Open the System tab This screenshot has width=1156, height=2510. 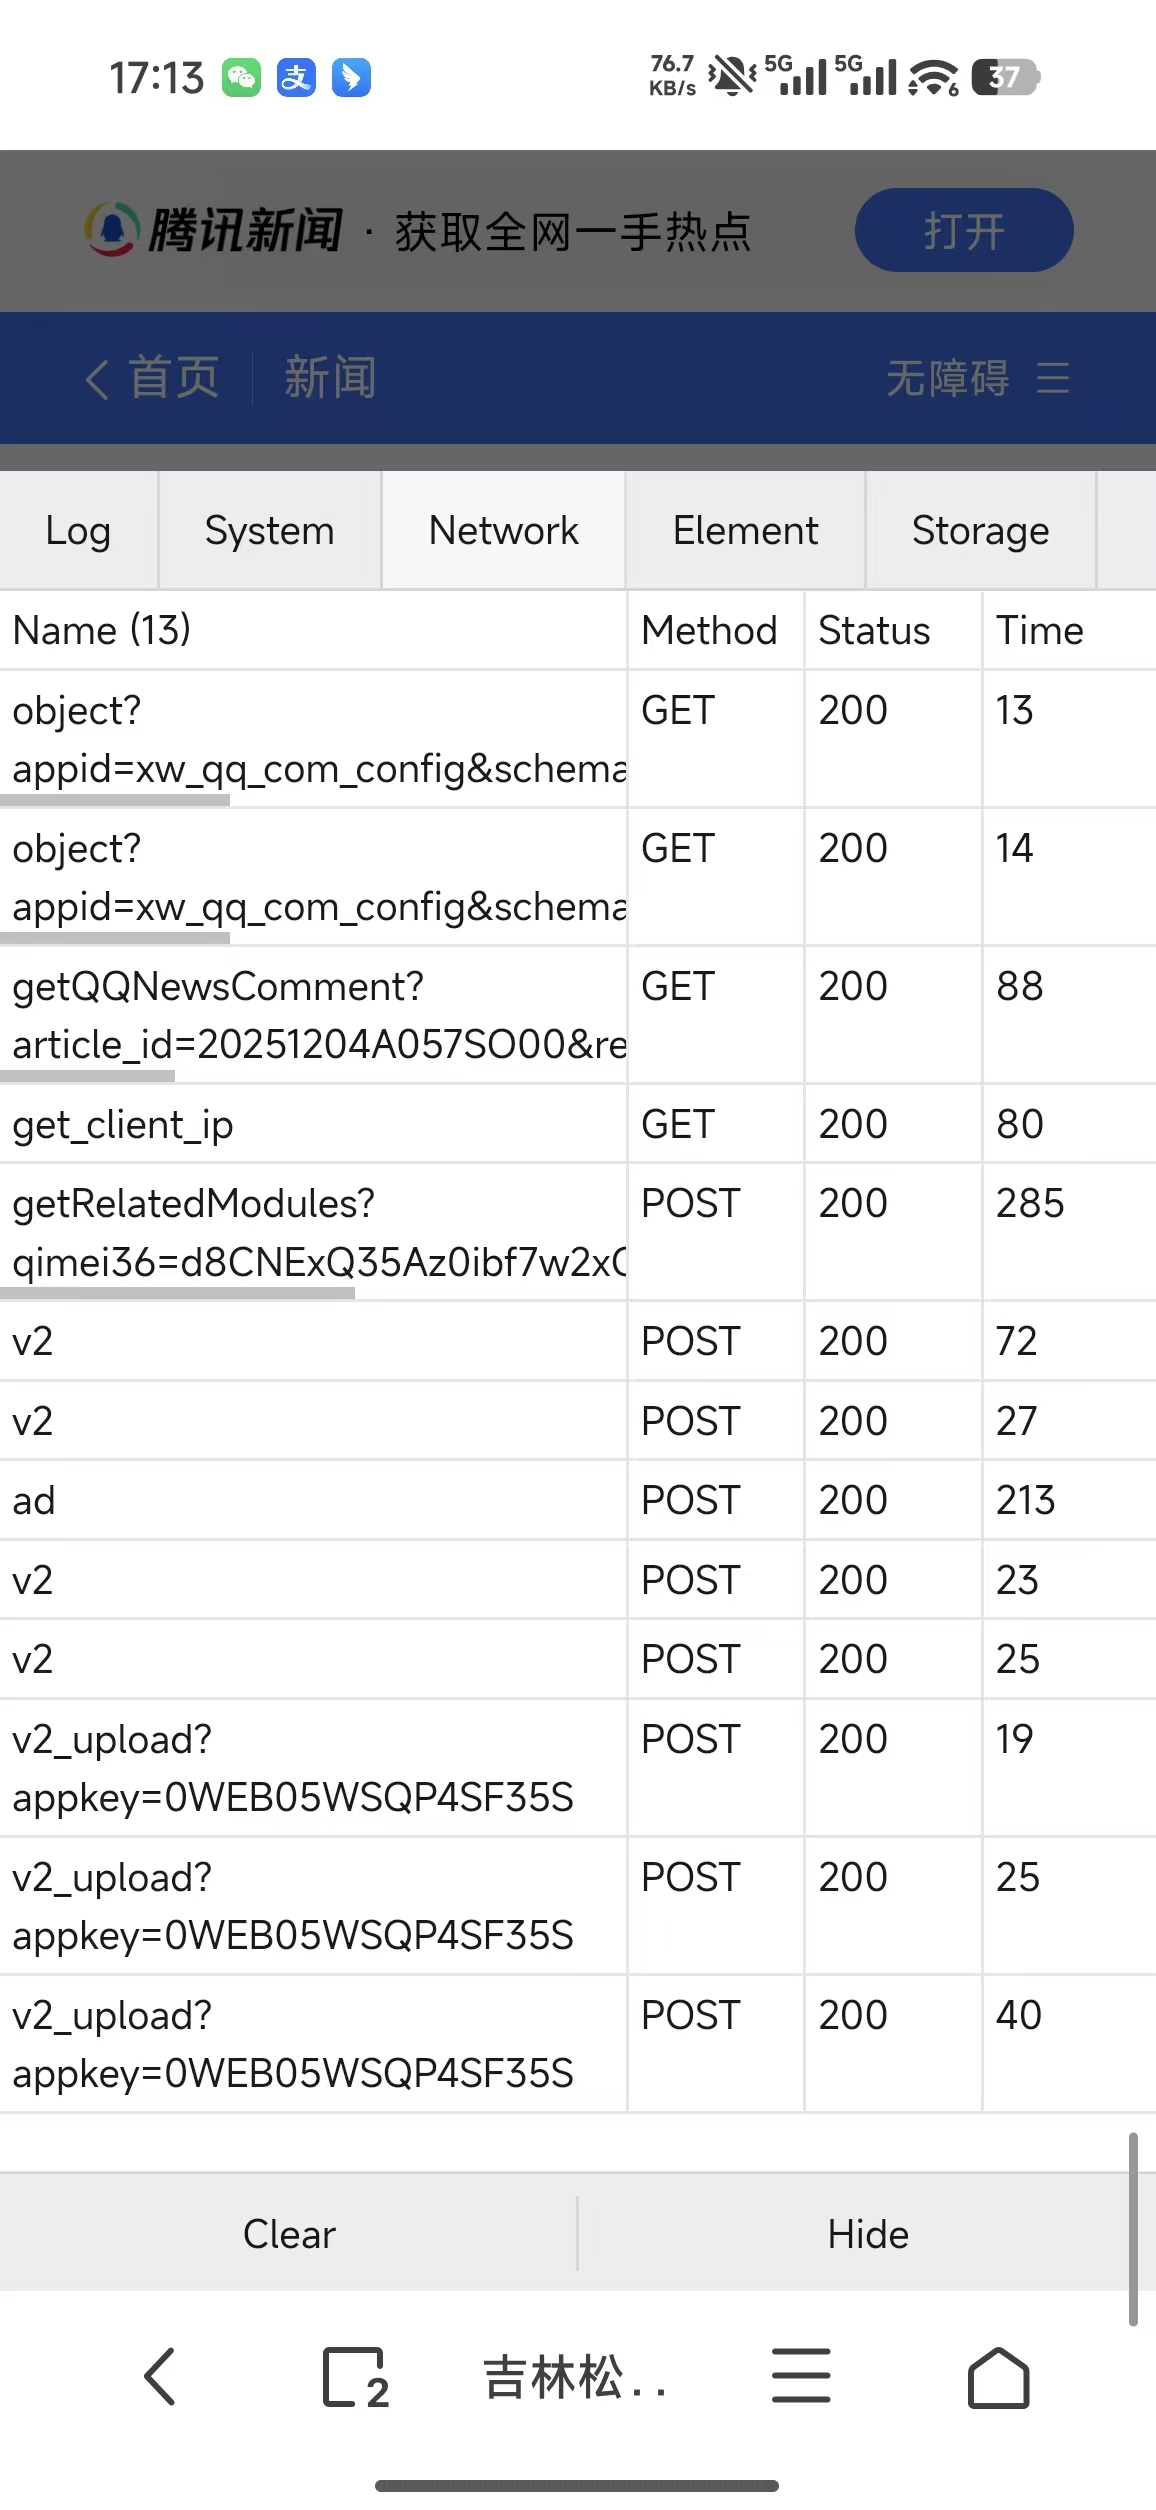tap(269, 530)
